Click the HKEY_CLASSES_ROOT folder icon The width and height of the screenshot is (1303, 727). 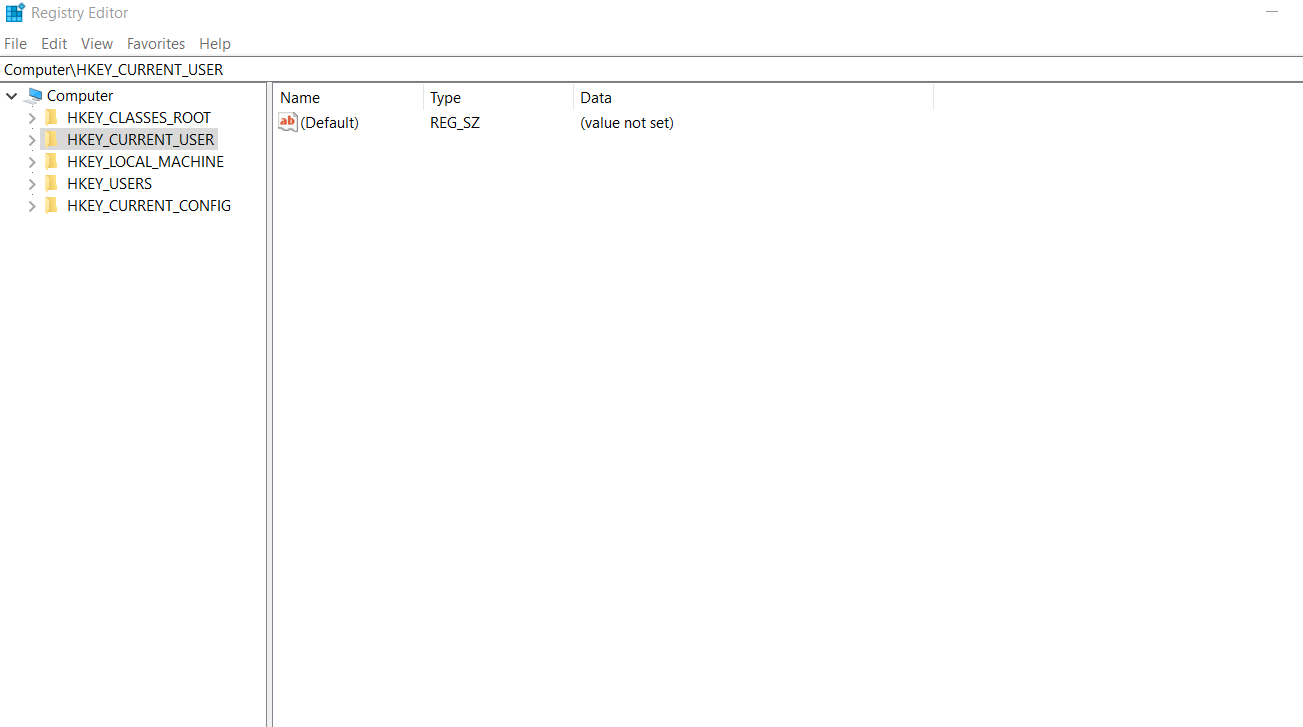pyautogui.click(x=52, y=118)
